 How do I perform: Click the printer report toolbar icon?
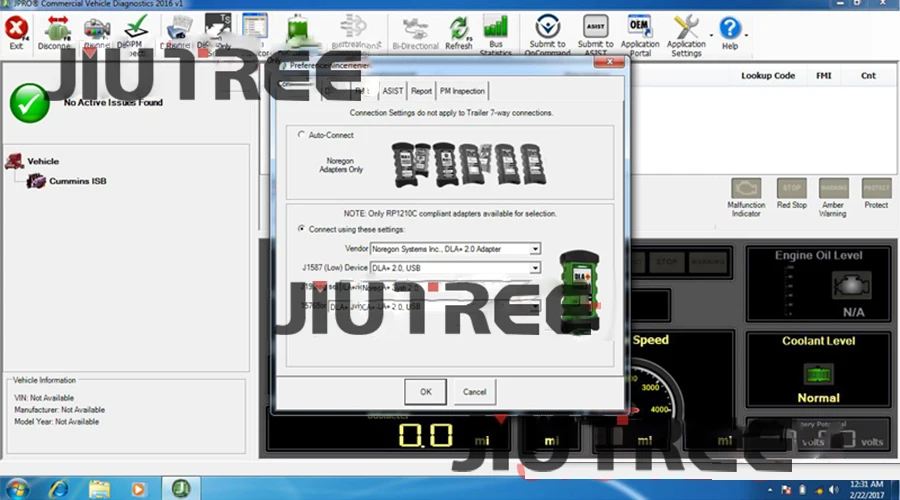[179, 28]
